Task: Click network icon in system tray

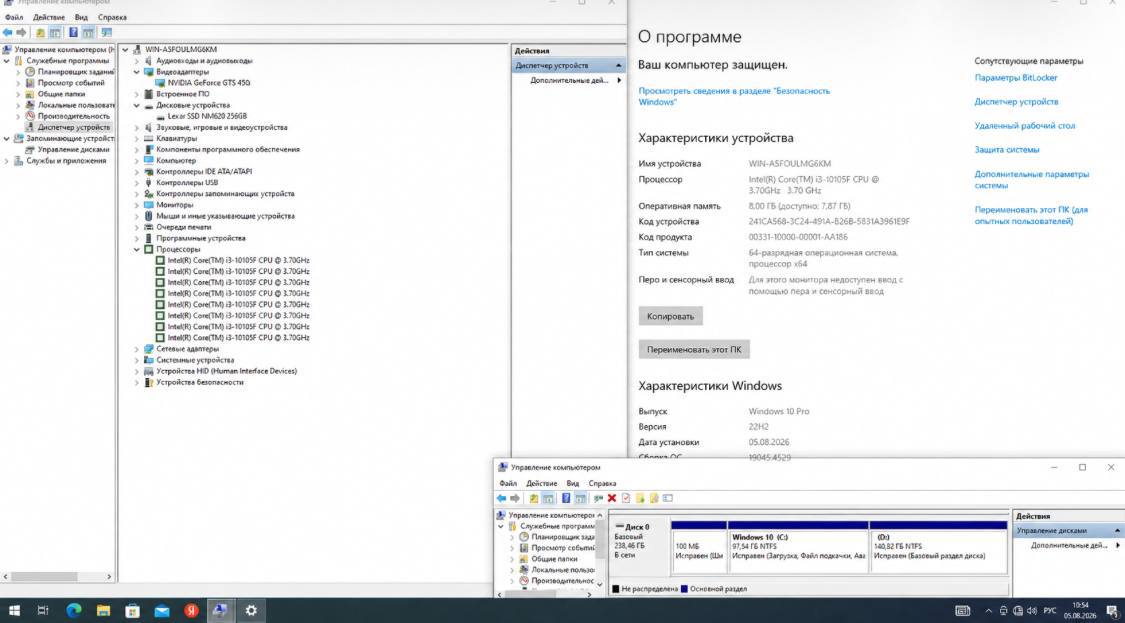Action: tap(1017, 611)
